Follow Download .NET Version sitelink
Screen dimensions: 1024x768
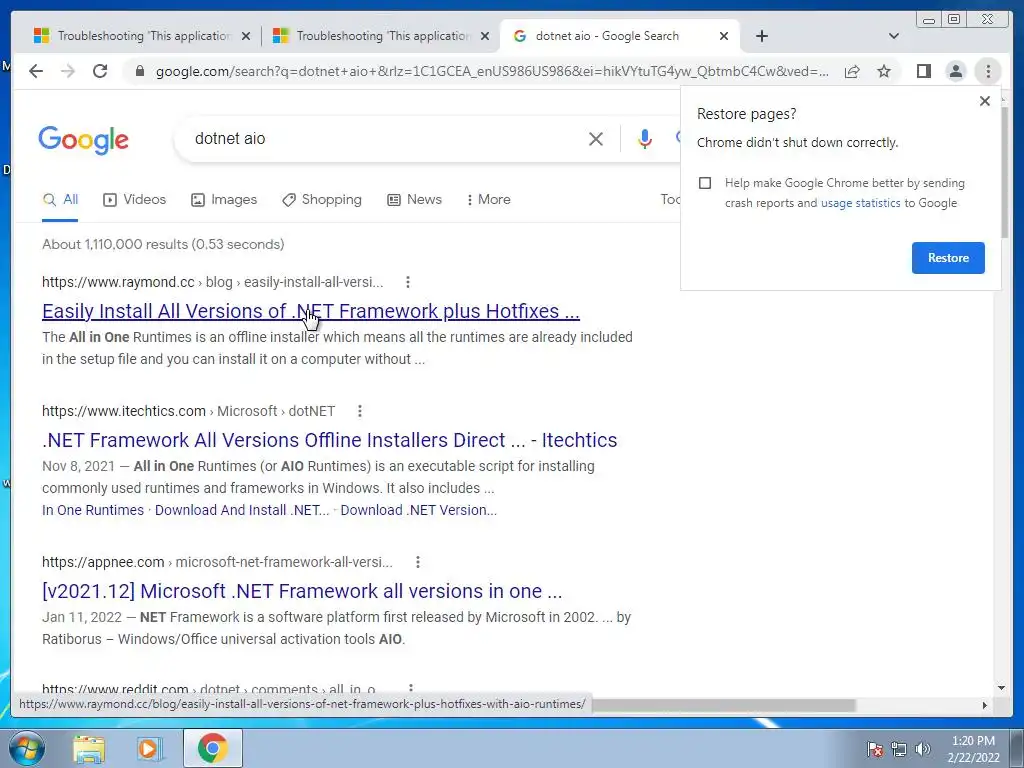pyautogui.click(x=419, y=510)
